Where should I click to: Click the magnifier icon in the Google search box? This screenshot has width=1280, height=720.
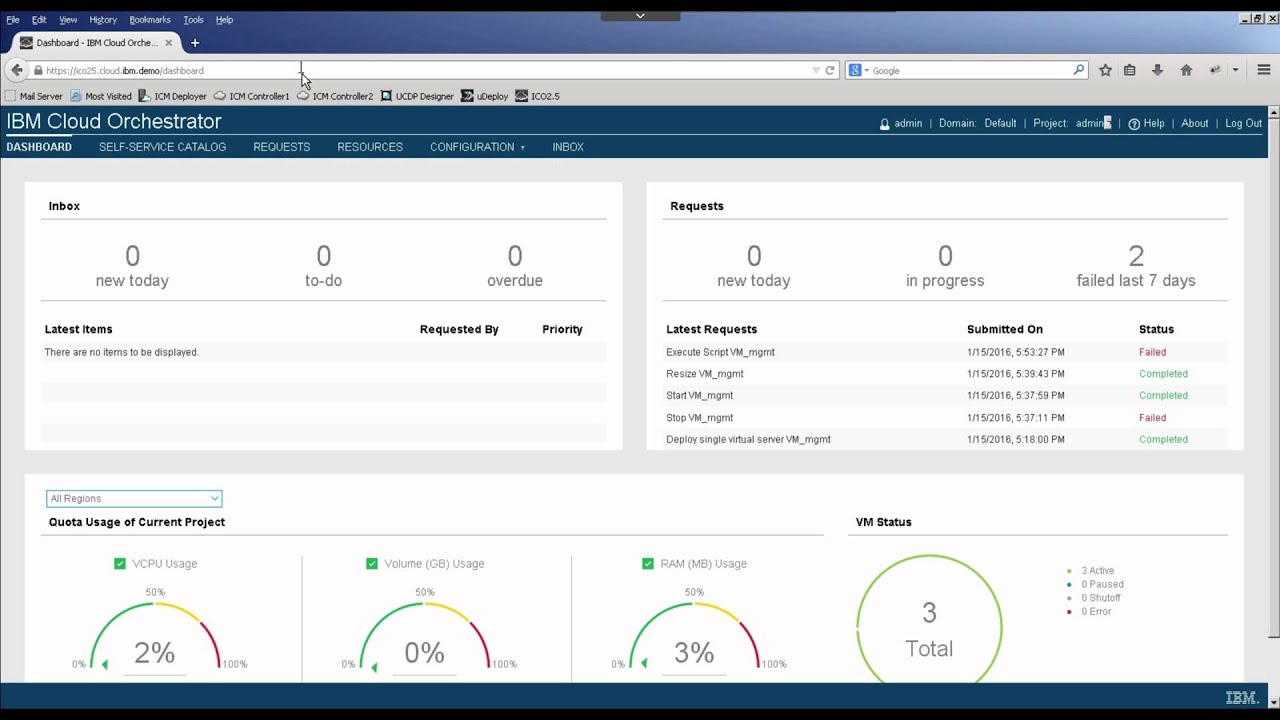click(x=1079, y=70)
